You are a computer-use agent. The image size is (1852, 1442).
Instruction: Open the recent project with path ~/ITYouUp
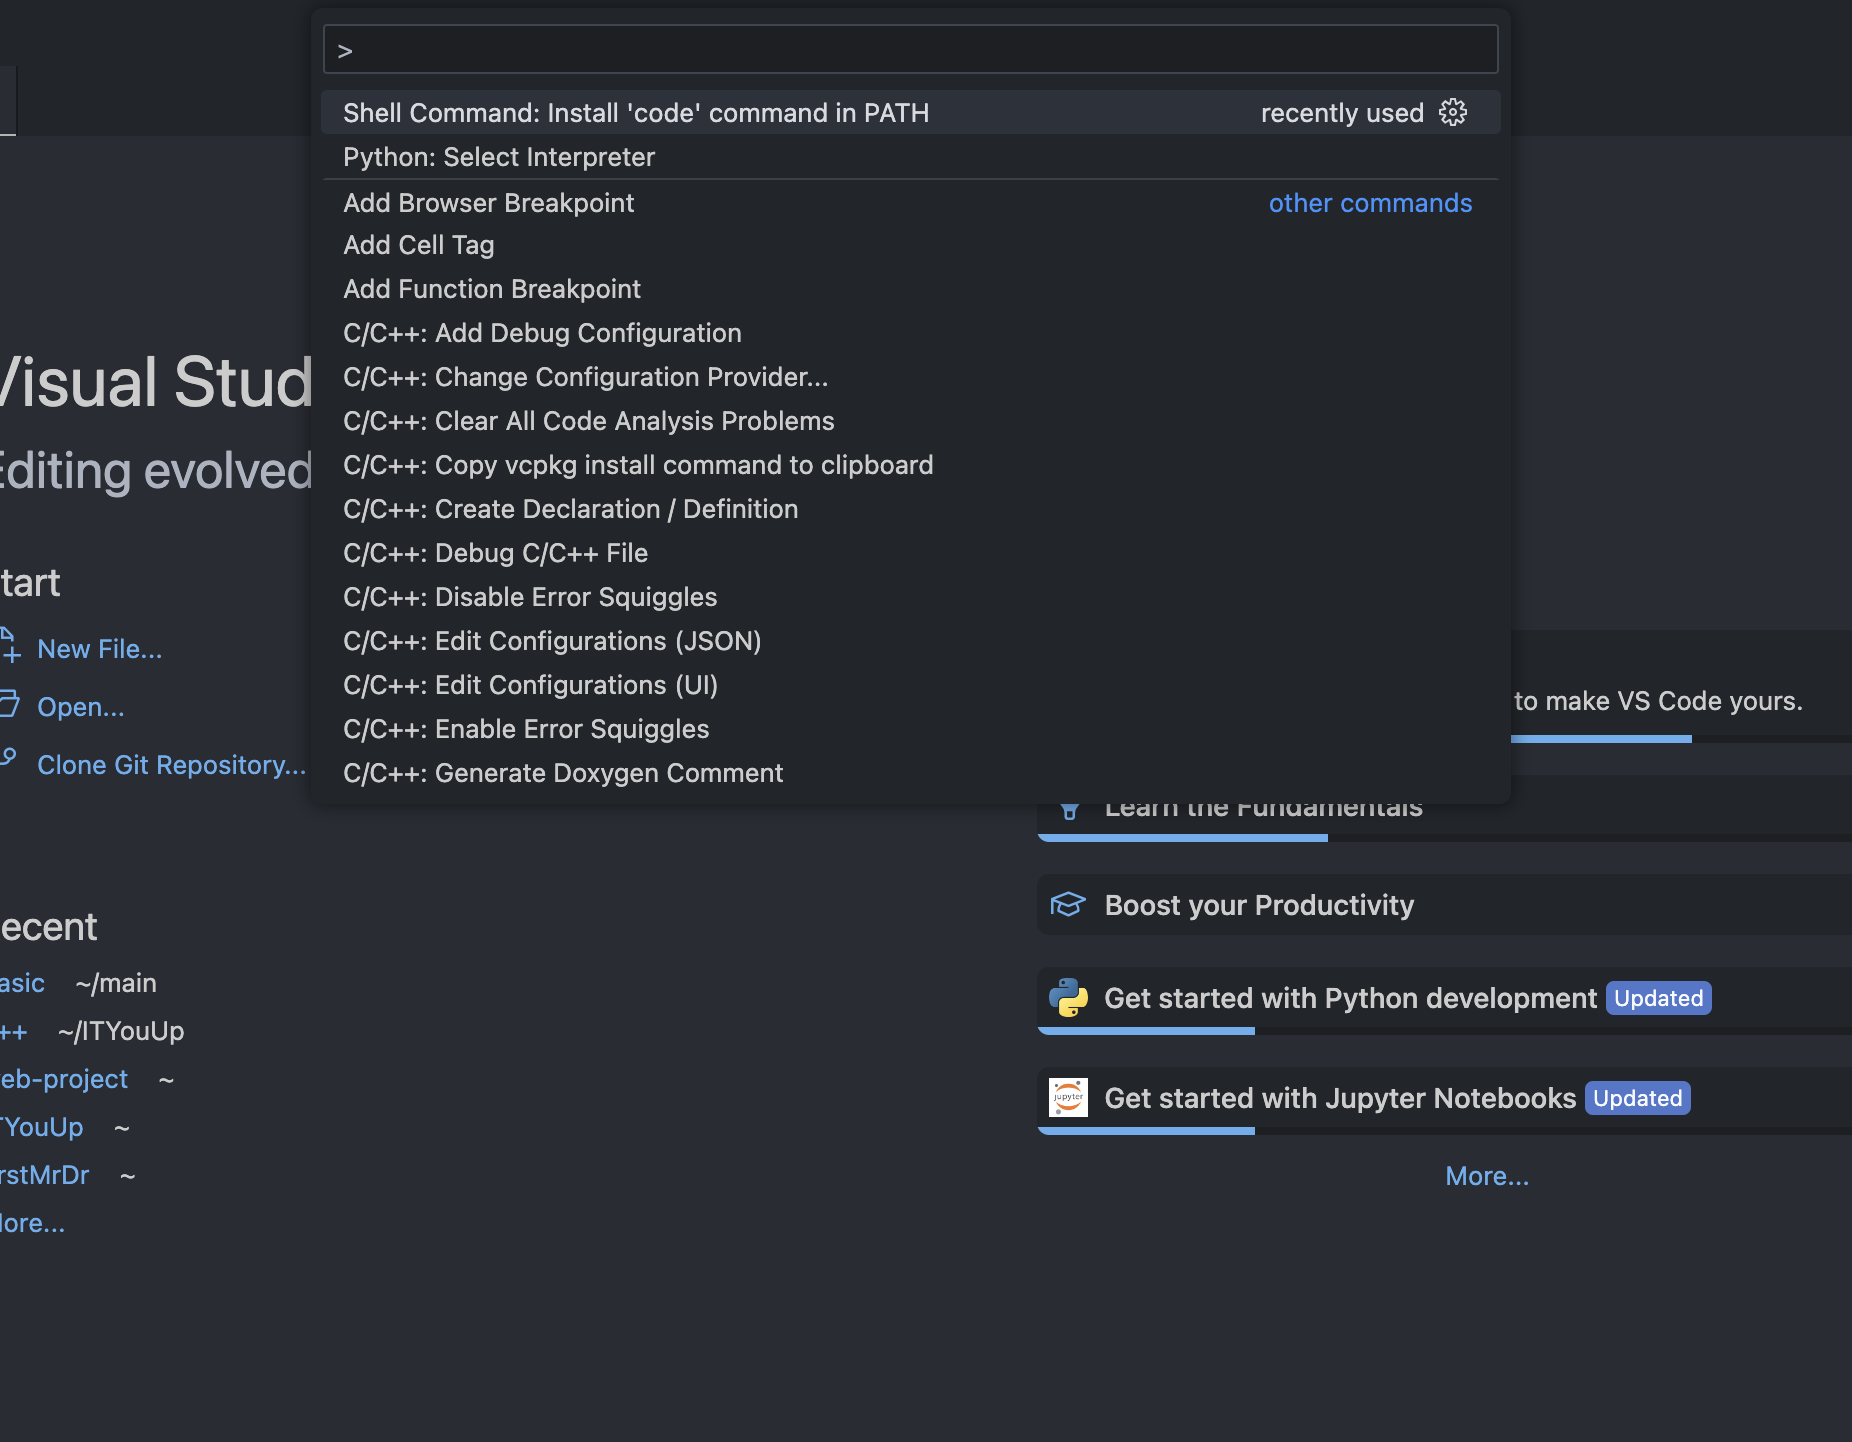pyautogui.click(x=14, y=1031)
